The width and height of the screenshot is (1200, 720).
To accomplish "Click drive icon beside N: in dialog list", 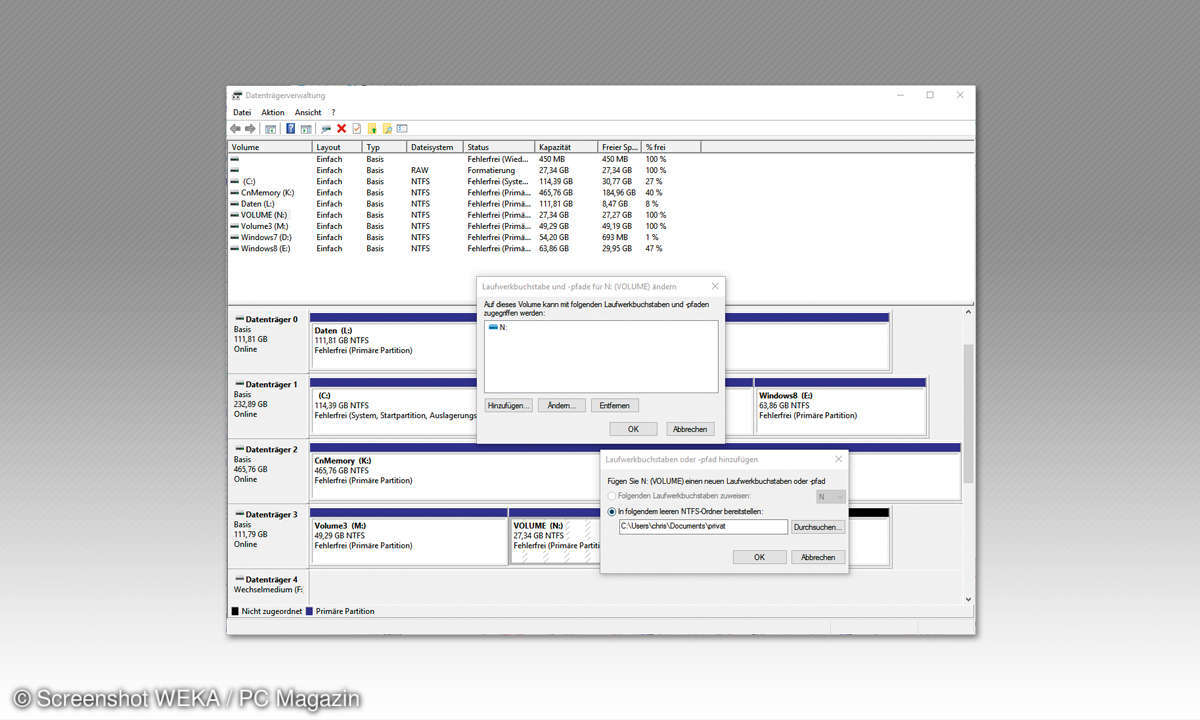I will point(493,327).
